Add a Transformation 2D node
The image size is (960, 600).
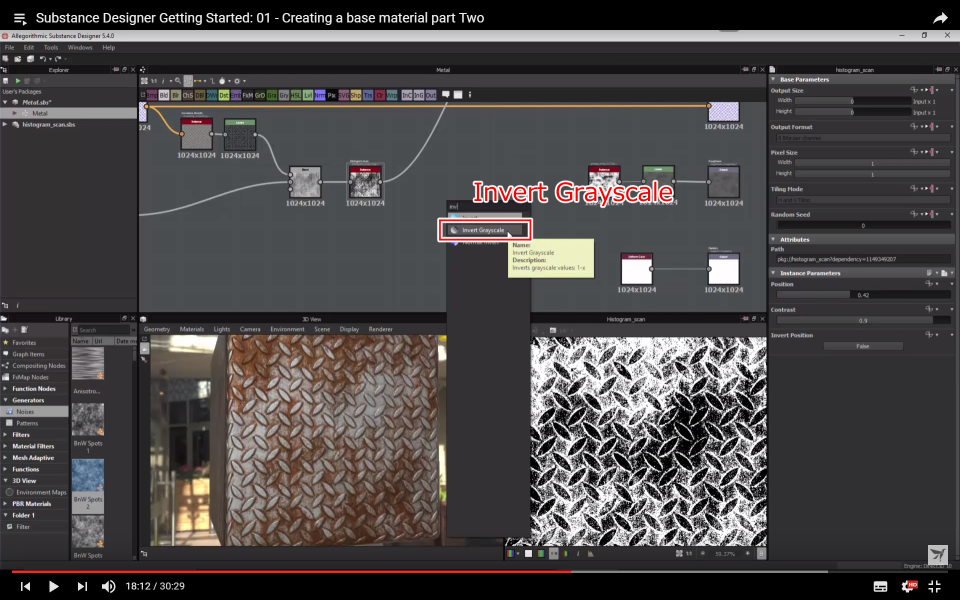(x=367, y=95)
